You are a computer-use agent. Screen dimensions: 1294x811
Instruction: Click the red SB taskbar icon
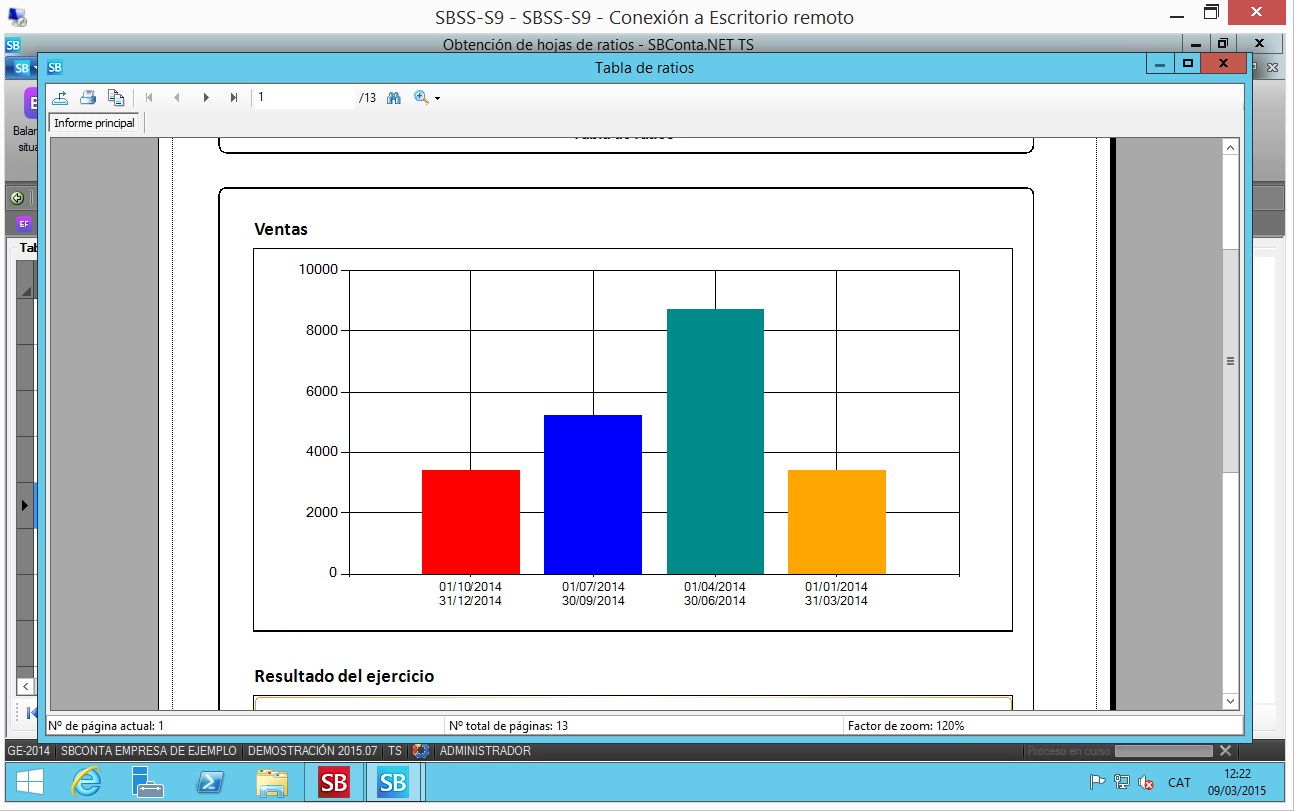[333, 782]
